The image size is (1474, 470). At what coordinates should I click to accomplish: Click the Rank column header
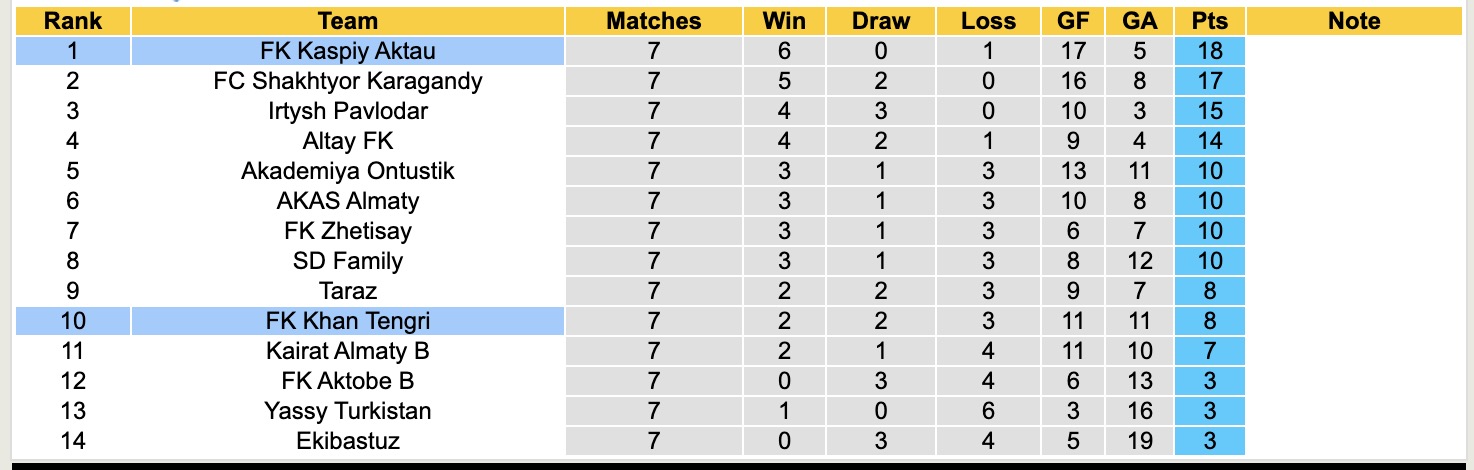73,21
